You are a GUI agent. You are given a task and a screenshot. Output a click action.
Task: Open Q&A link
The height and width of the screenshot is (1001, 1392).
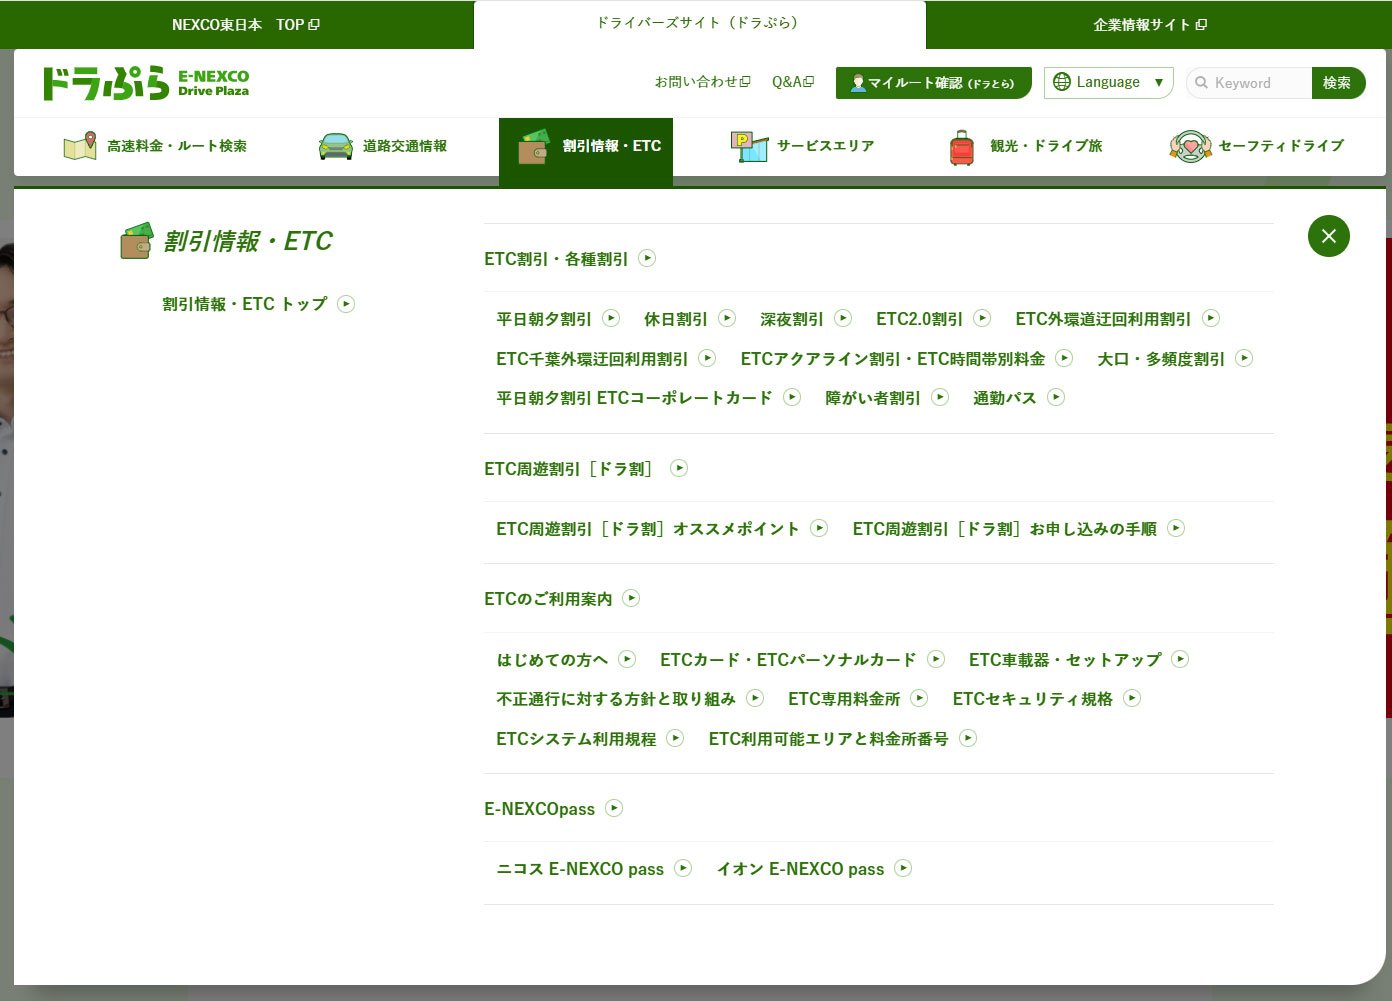[793, 82]
